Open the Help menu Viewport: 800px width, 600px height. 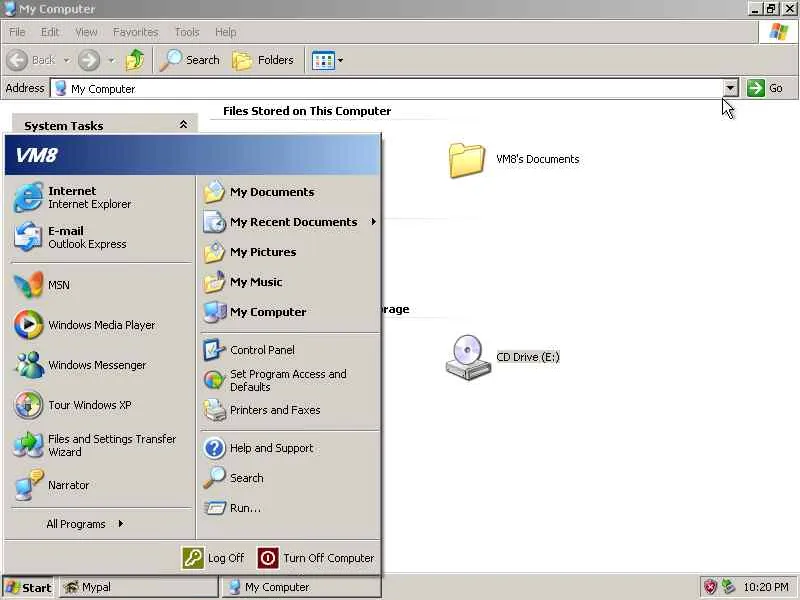tap(226, 32)
